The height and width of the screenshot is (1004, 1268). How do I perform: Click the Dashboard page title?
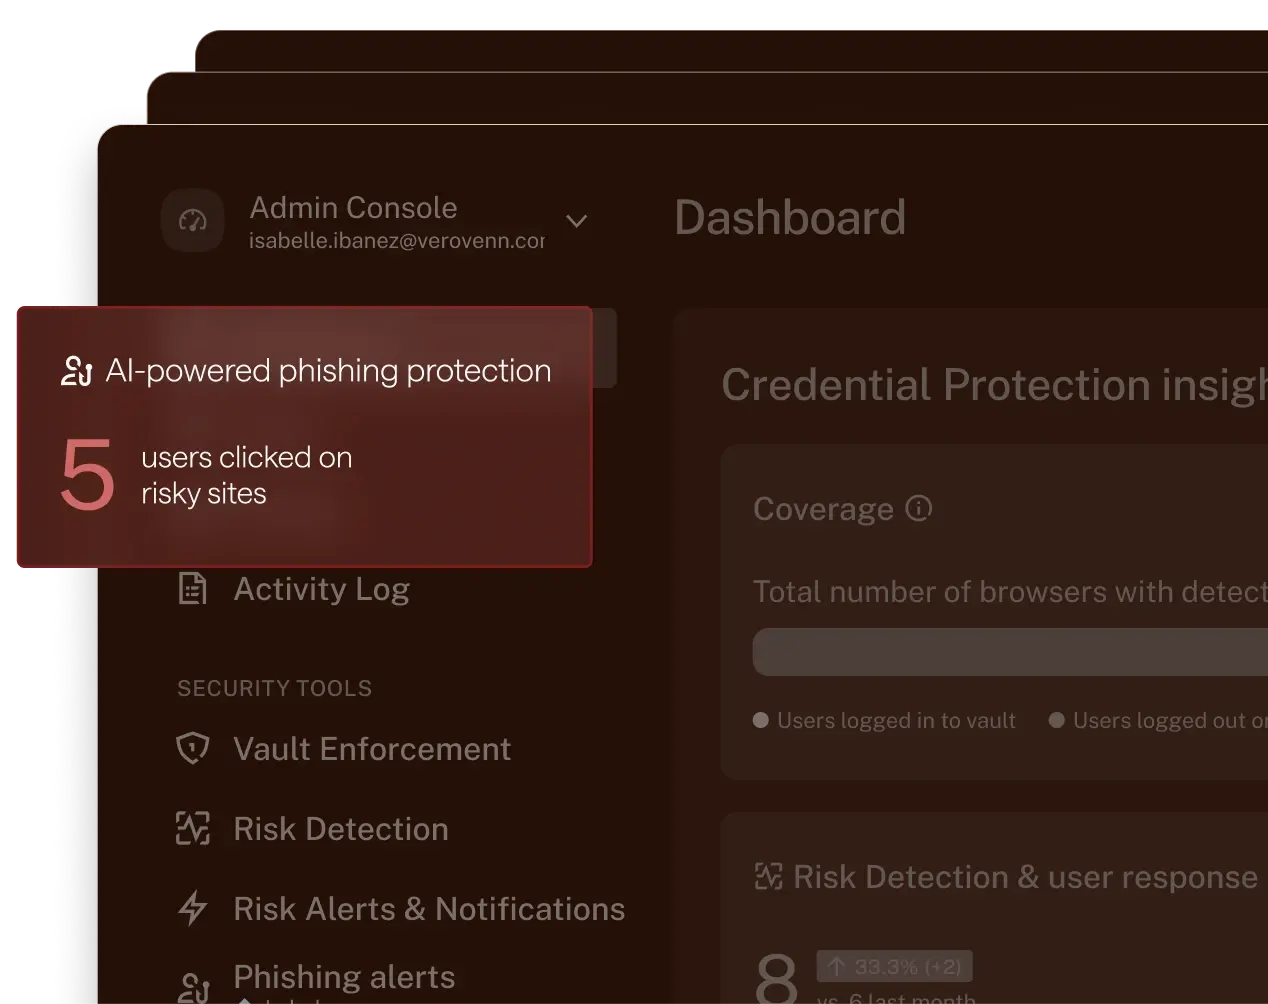790,218
